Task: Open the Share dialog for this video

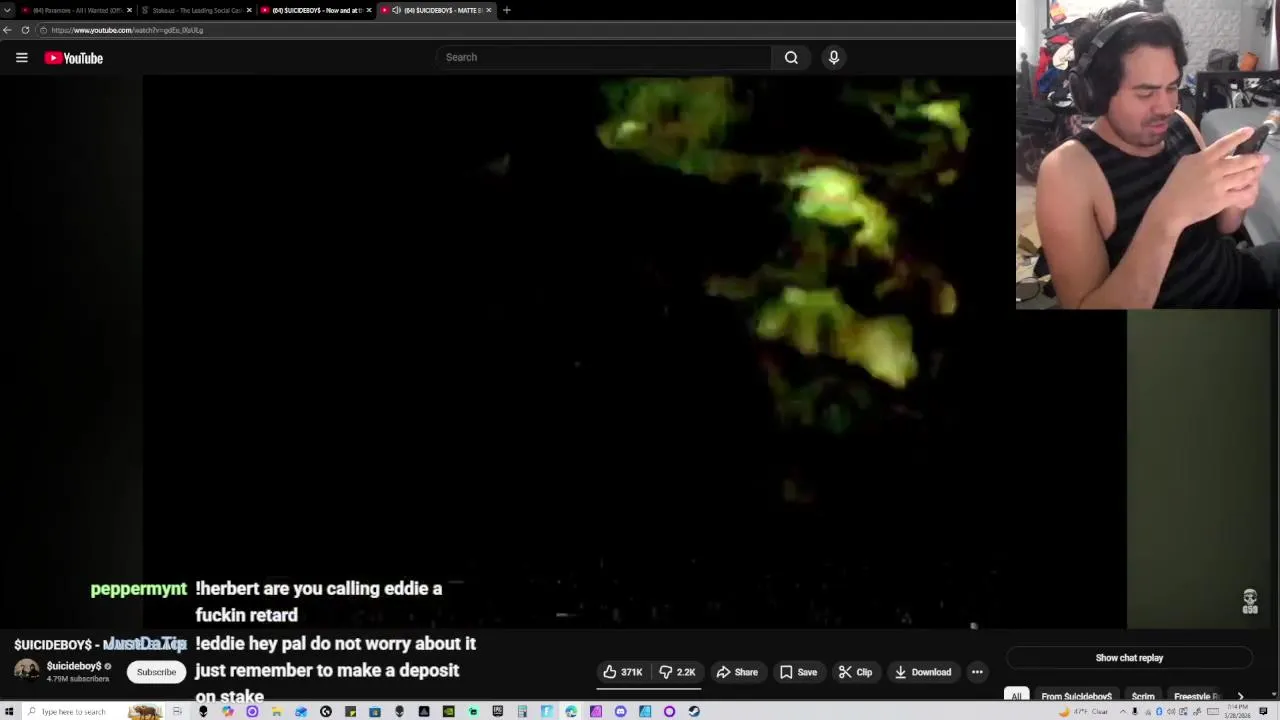Action: (x=737, y=672)
